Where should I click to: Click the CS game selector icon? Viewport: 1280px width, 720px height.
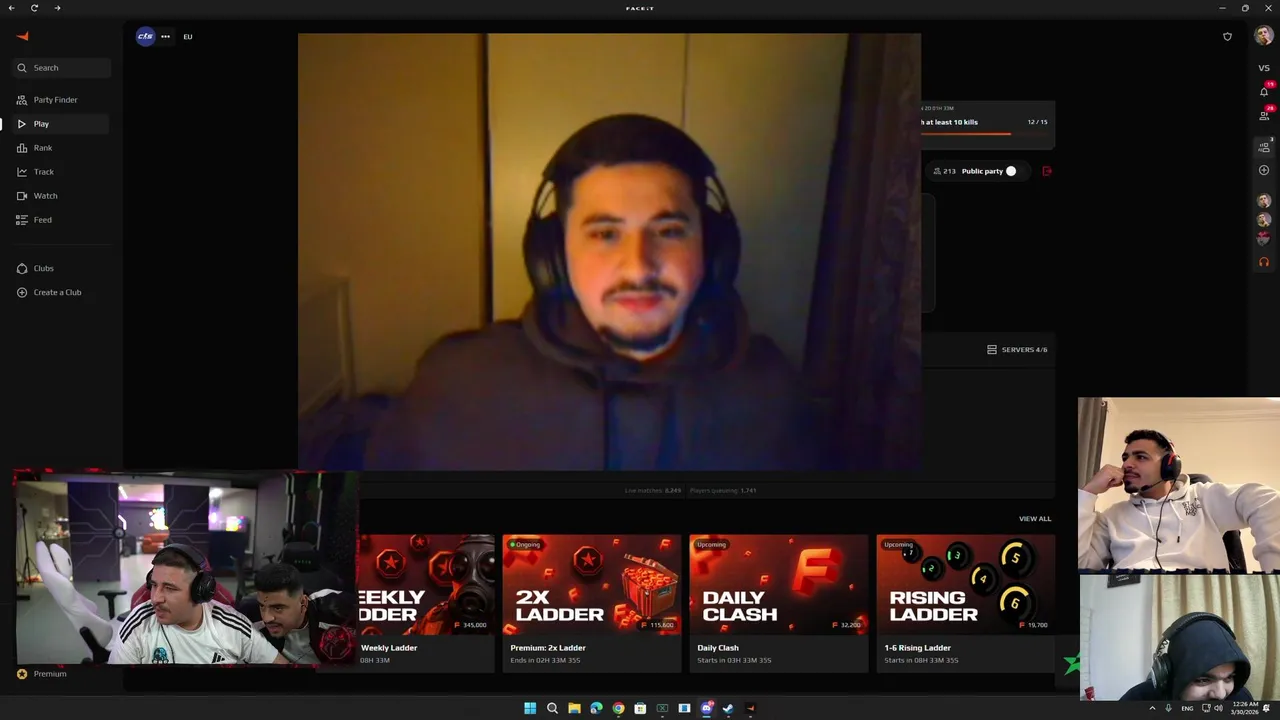pos(145,37)
